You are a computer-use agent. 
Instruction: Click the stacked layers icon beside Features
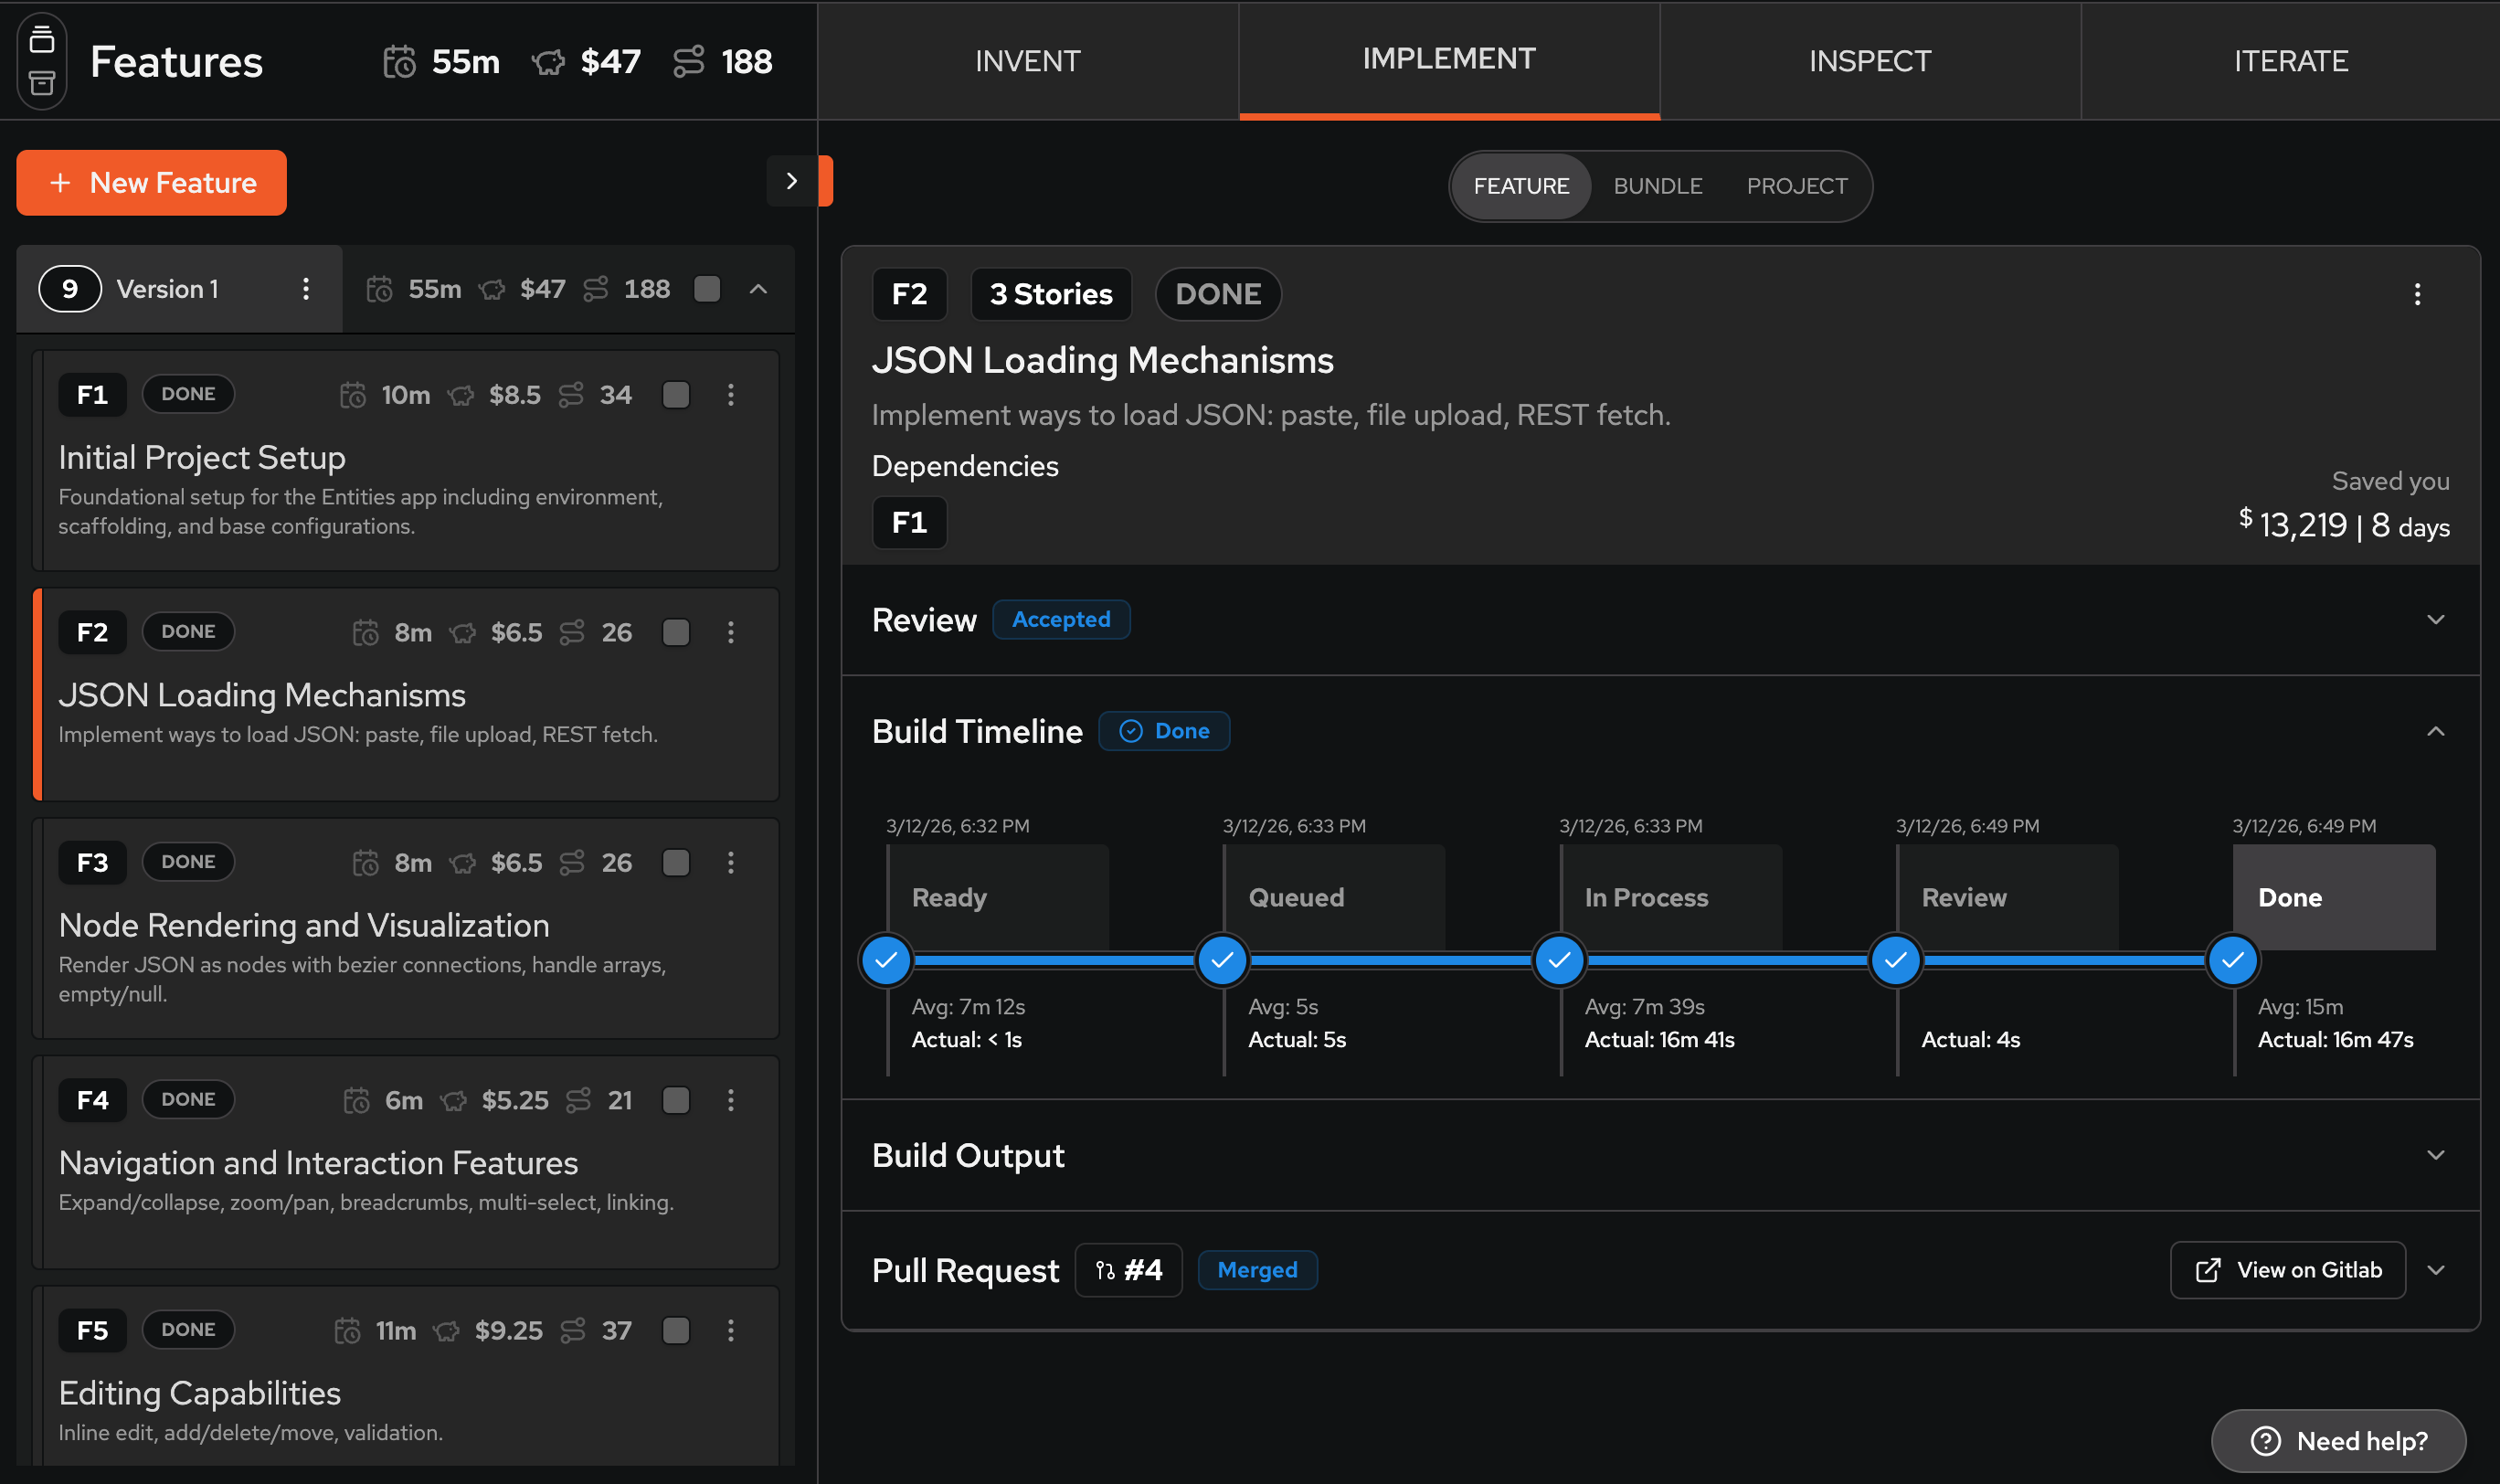pyautogui.click(x=41, y=39)
